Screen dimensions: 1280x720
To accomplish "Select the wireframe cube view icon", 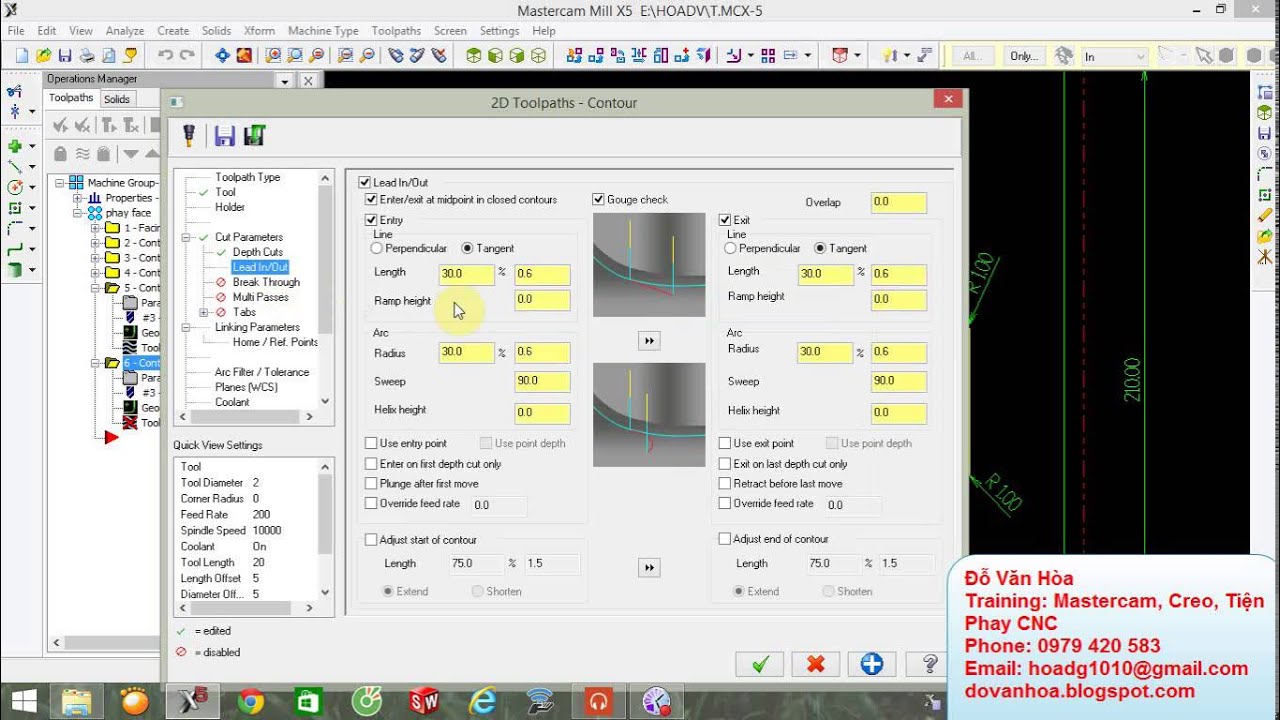I will coord(538,56).
